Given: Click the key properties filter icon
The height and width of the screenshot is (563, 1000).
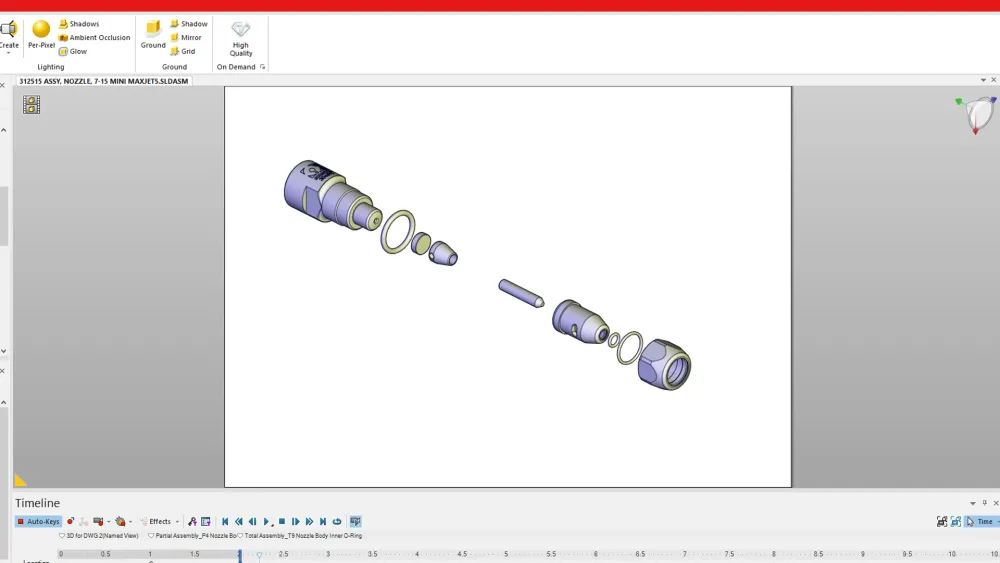Looking at the screenshot, I should pos(192,522).
